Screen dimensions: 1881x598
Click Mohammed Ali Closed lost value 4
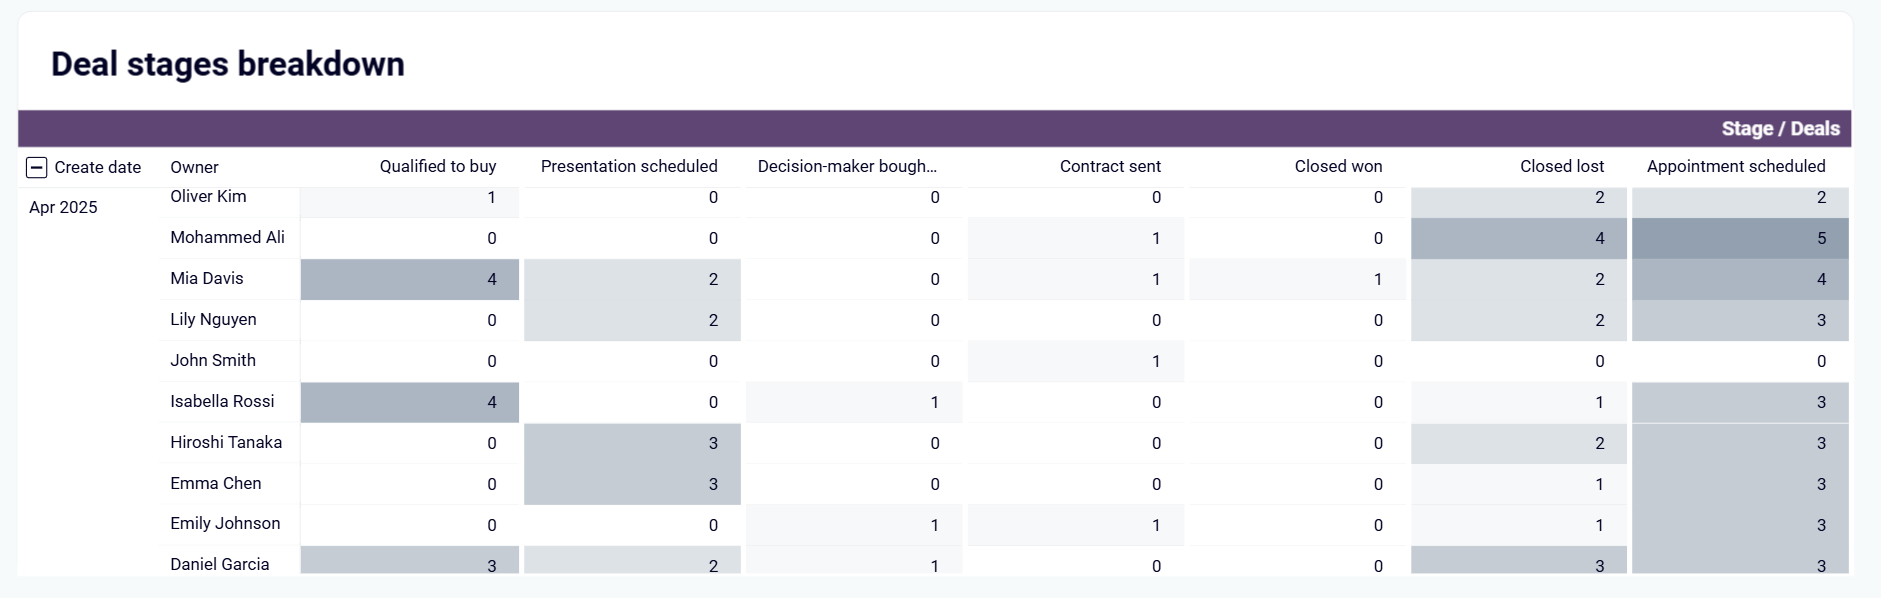pos(1519,238)
